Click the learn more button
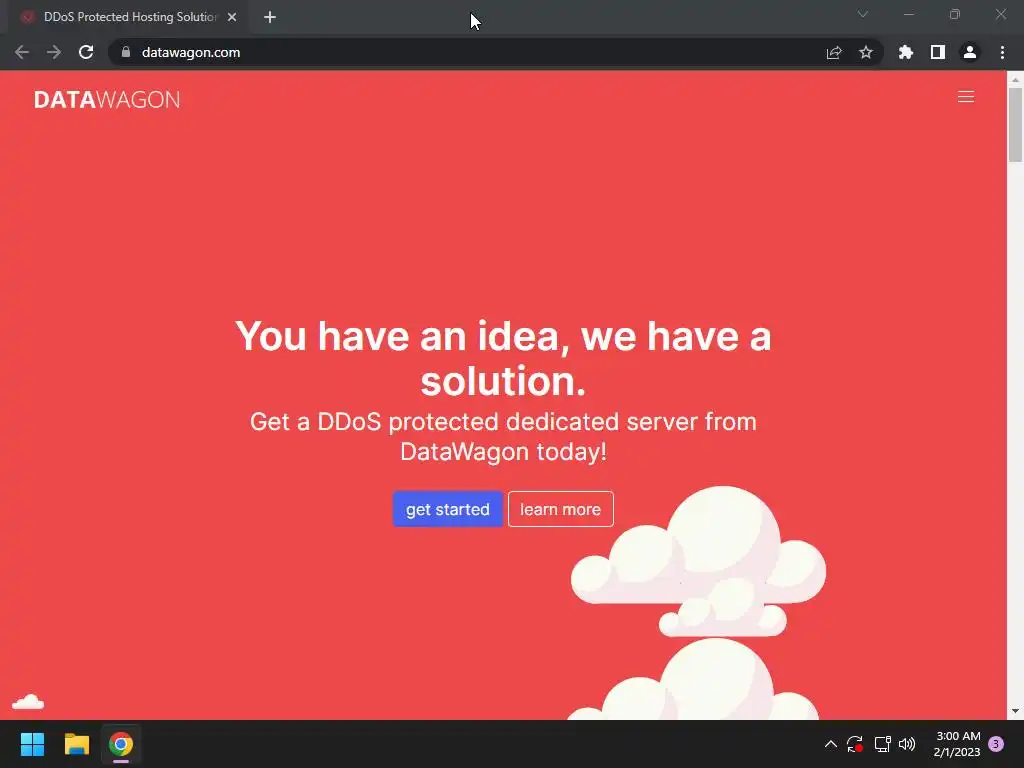 tap(560, 509)
